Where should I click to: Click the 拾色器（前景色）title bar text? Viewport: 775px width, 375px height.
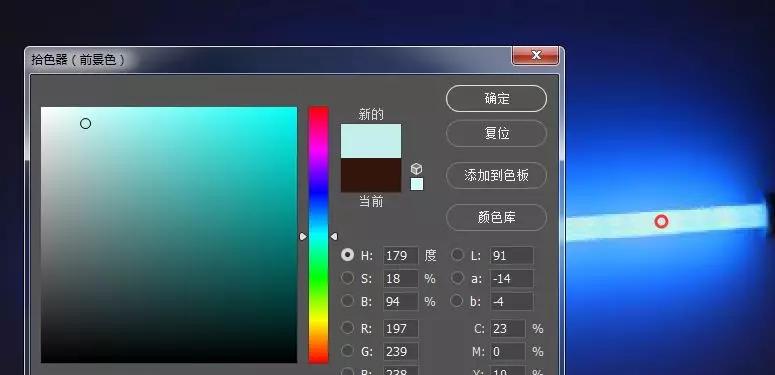point(78,60)
